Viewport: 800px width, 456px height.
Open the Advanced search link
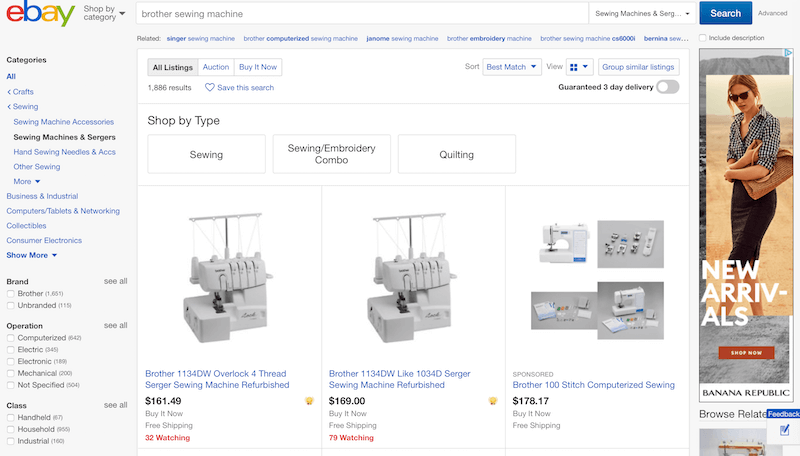tap(772, 13)
